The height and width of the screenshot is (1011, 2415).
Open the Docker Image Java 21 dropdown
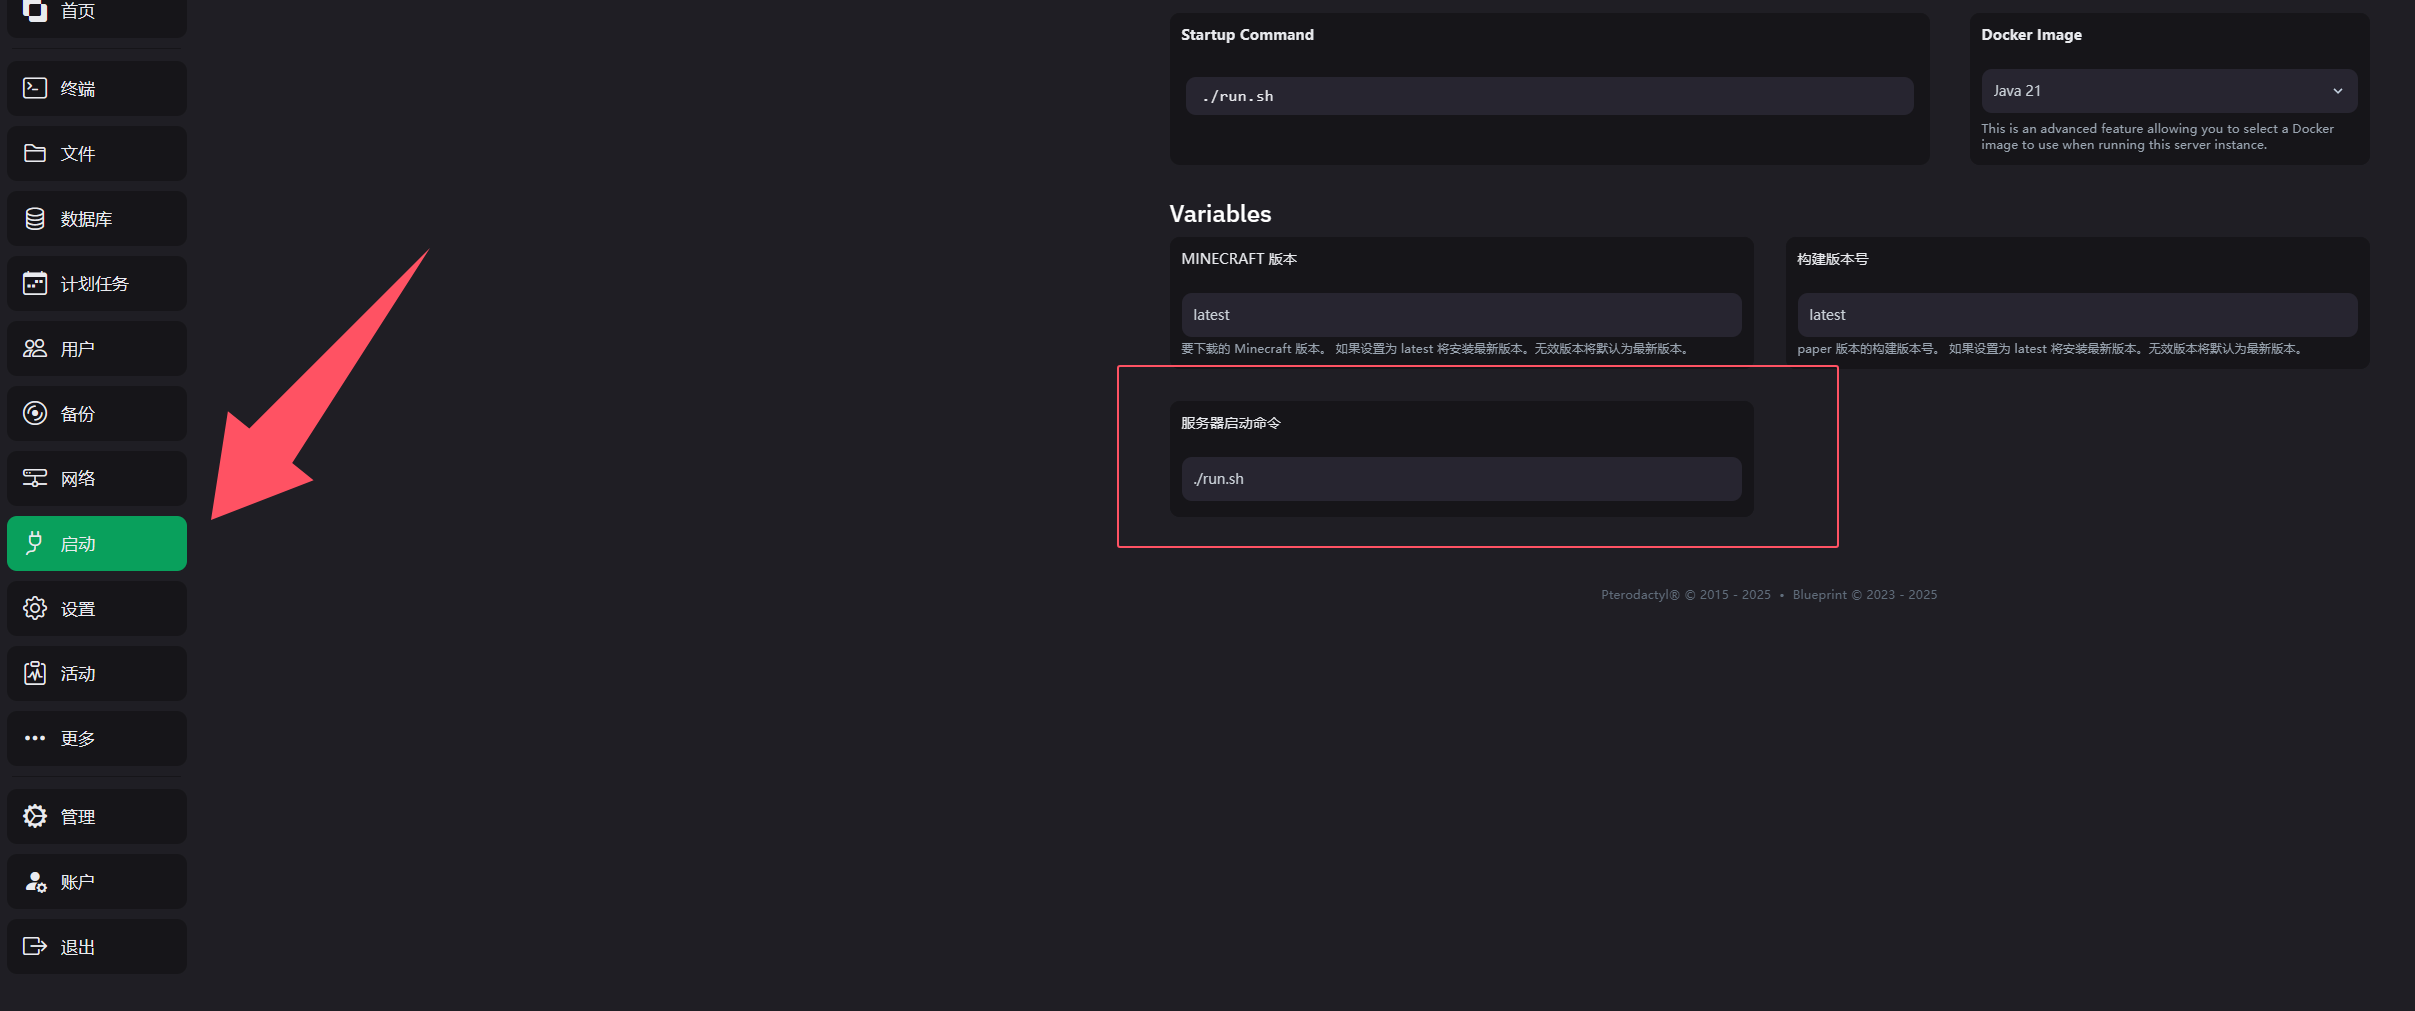click(x=2169, y=91)
